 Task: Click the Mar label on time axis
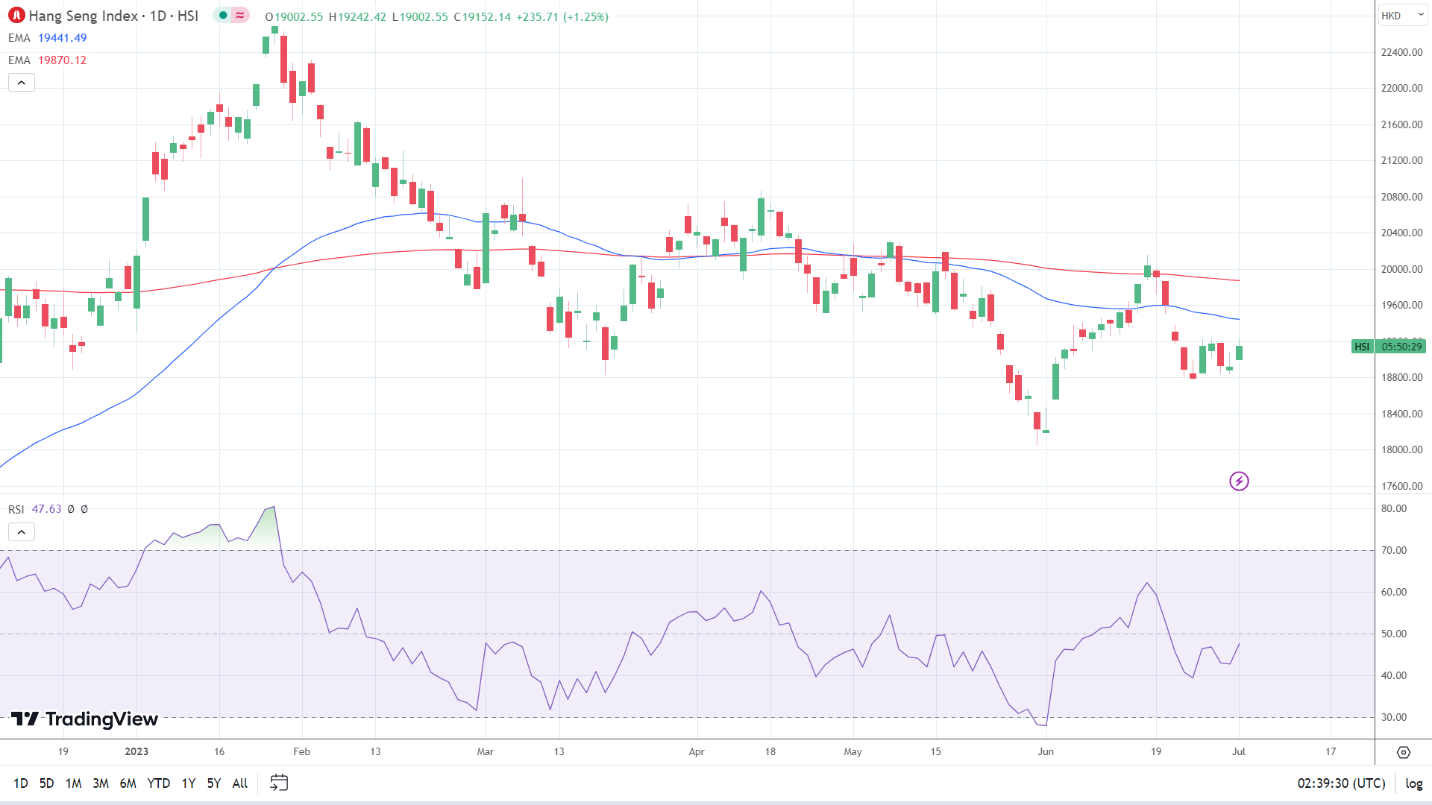(485, 751)
